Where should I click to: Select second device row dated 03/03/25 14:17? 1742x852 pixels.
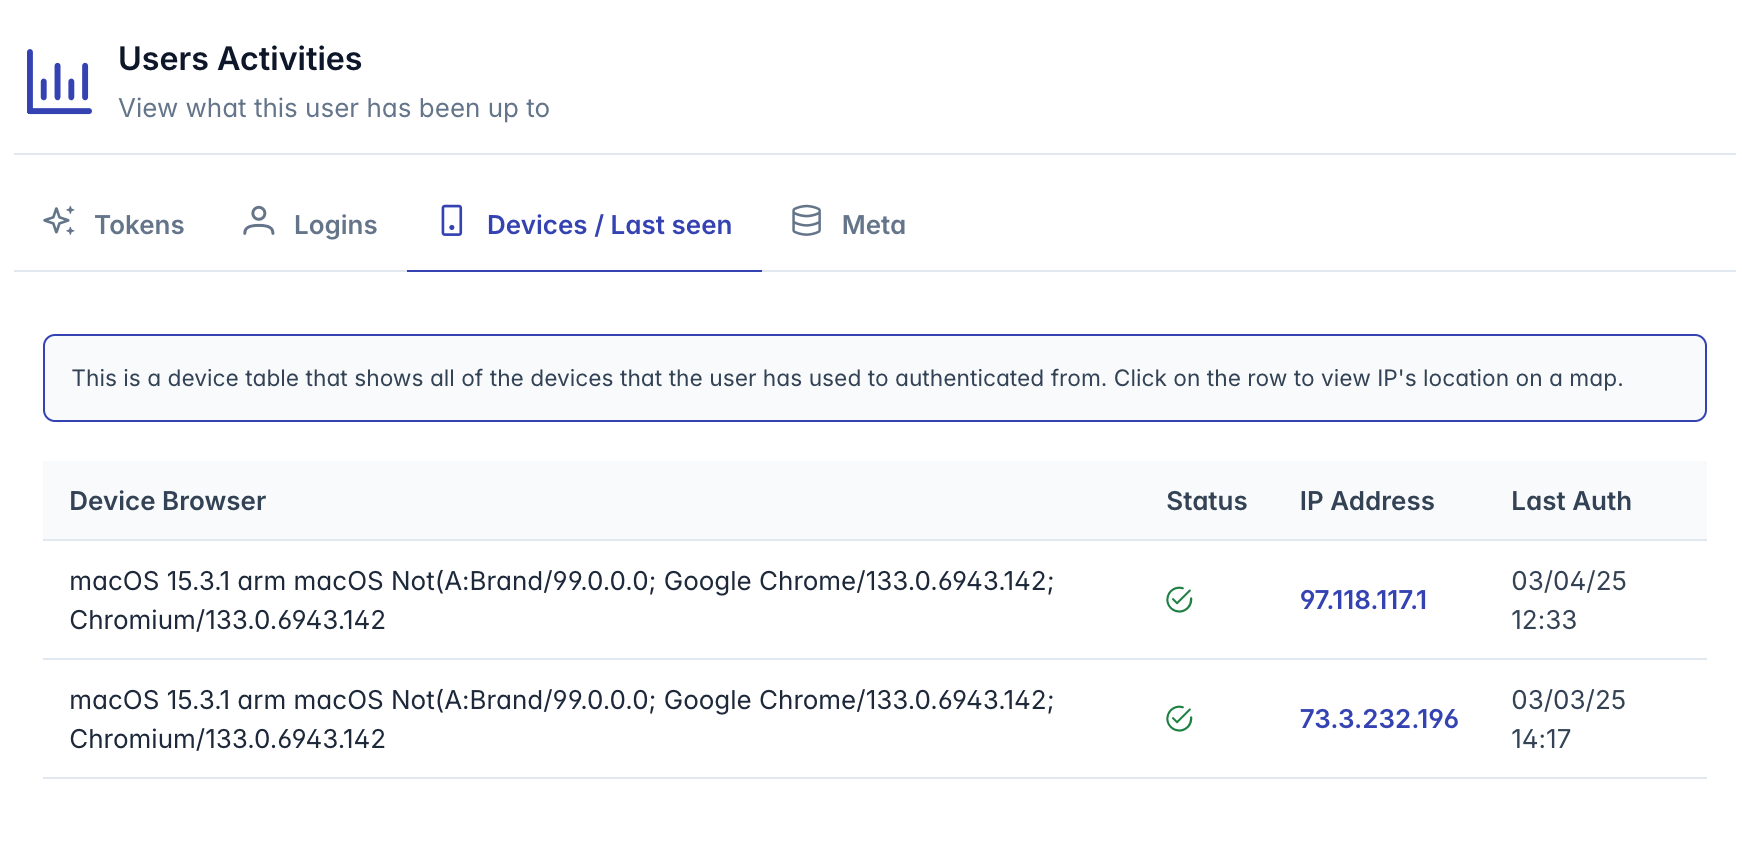coord(874,719)
